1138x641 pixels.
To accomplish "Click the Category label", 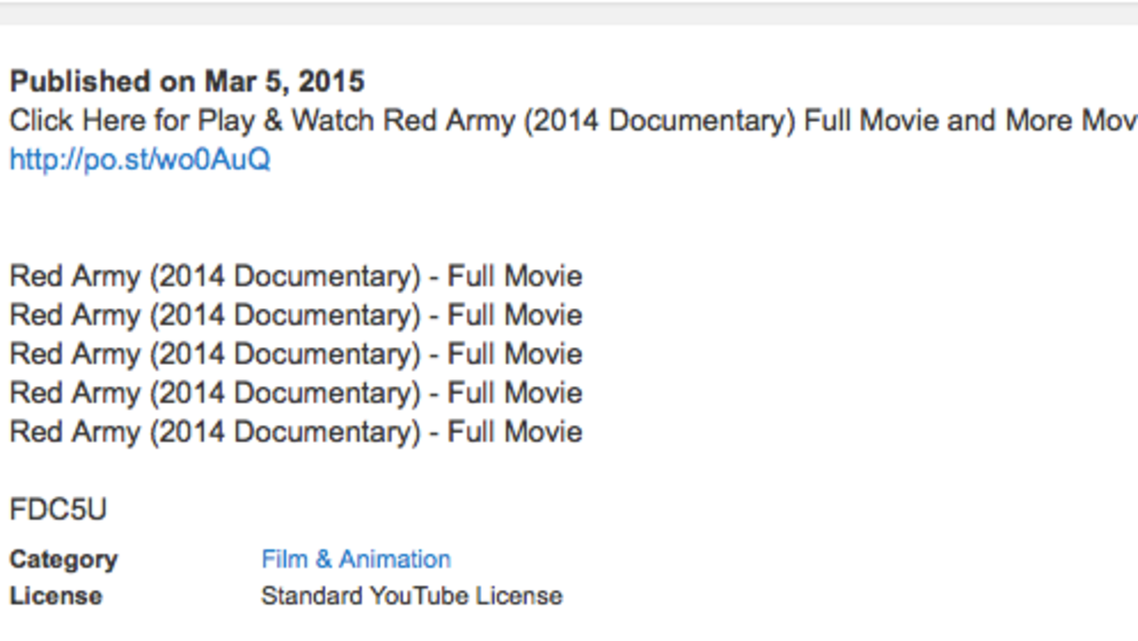I will coord(63,560).
